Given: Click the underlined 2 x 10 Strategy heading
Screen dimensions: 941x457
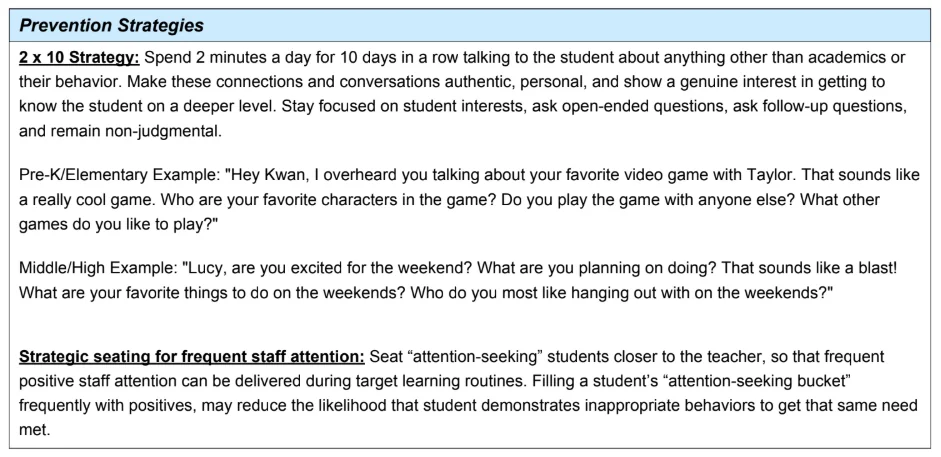Looking at the screenshot, I should tap(79, 58).
